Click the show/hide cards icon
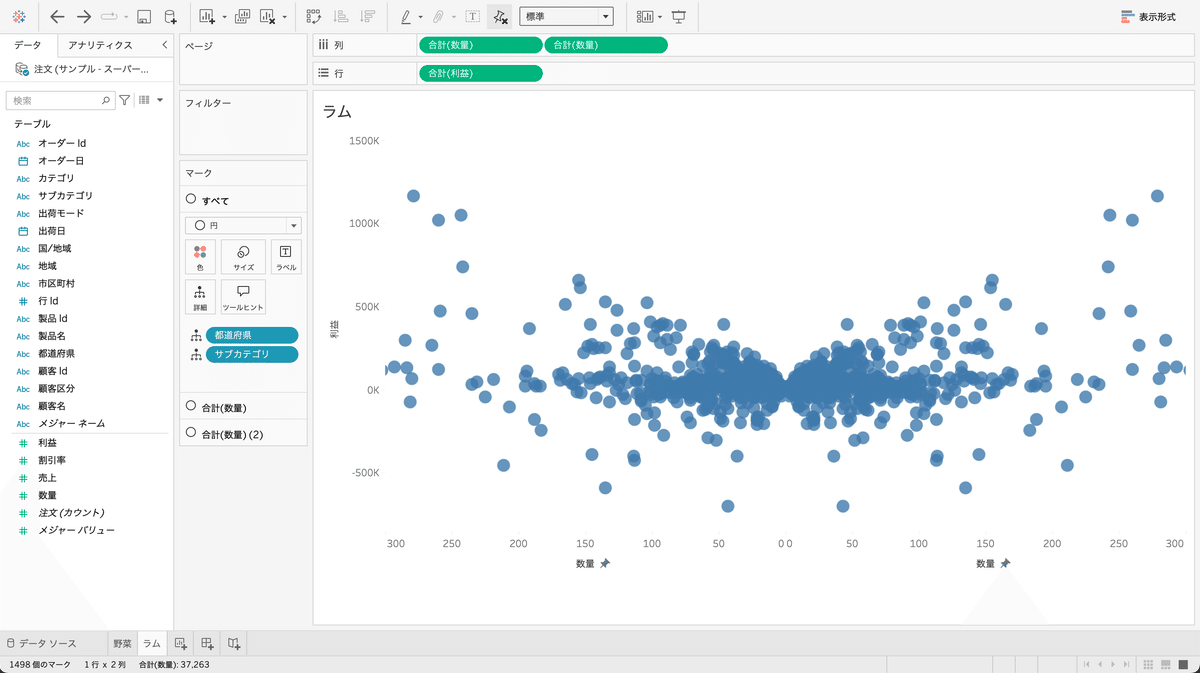This screenshot has width=1200, height=673. pyautogui.click(x=645, y=17)
